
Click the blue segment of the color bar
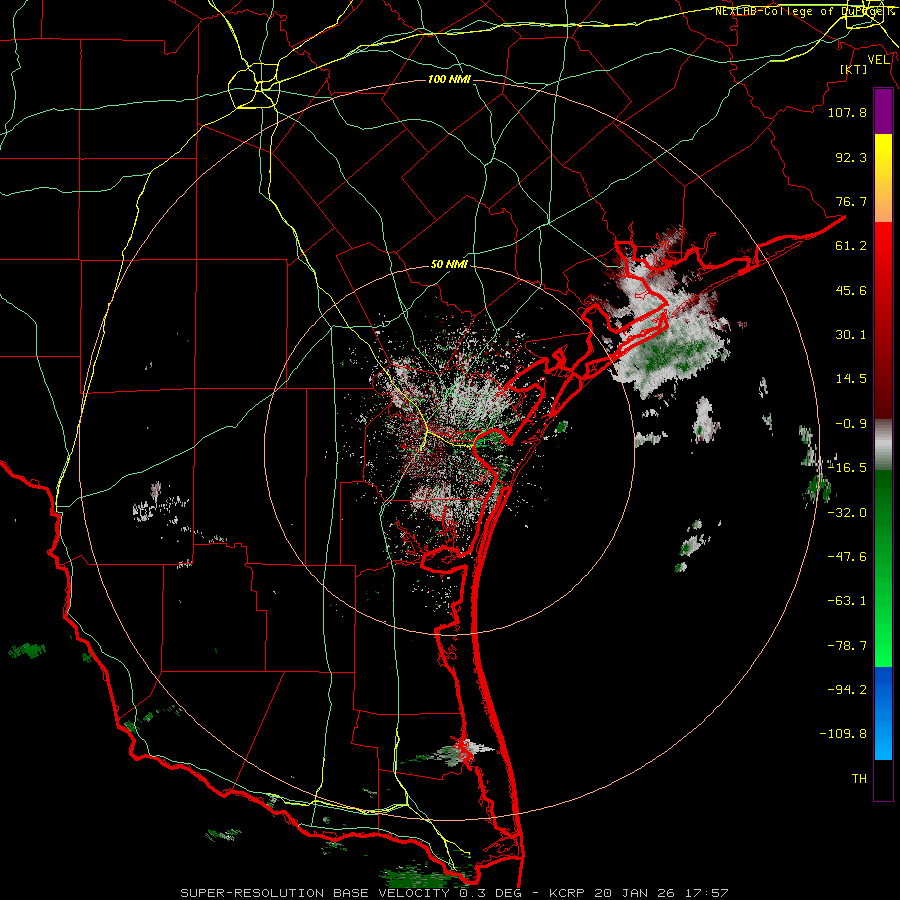(x=883, y=713)
